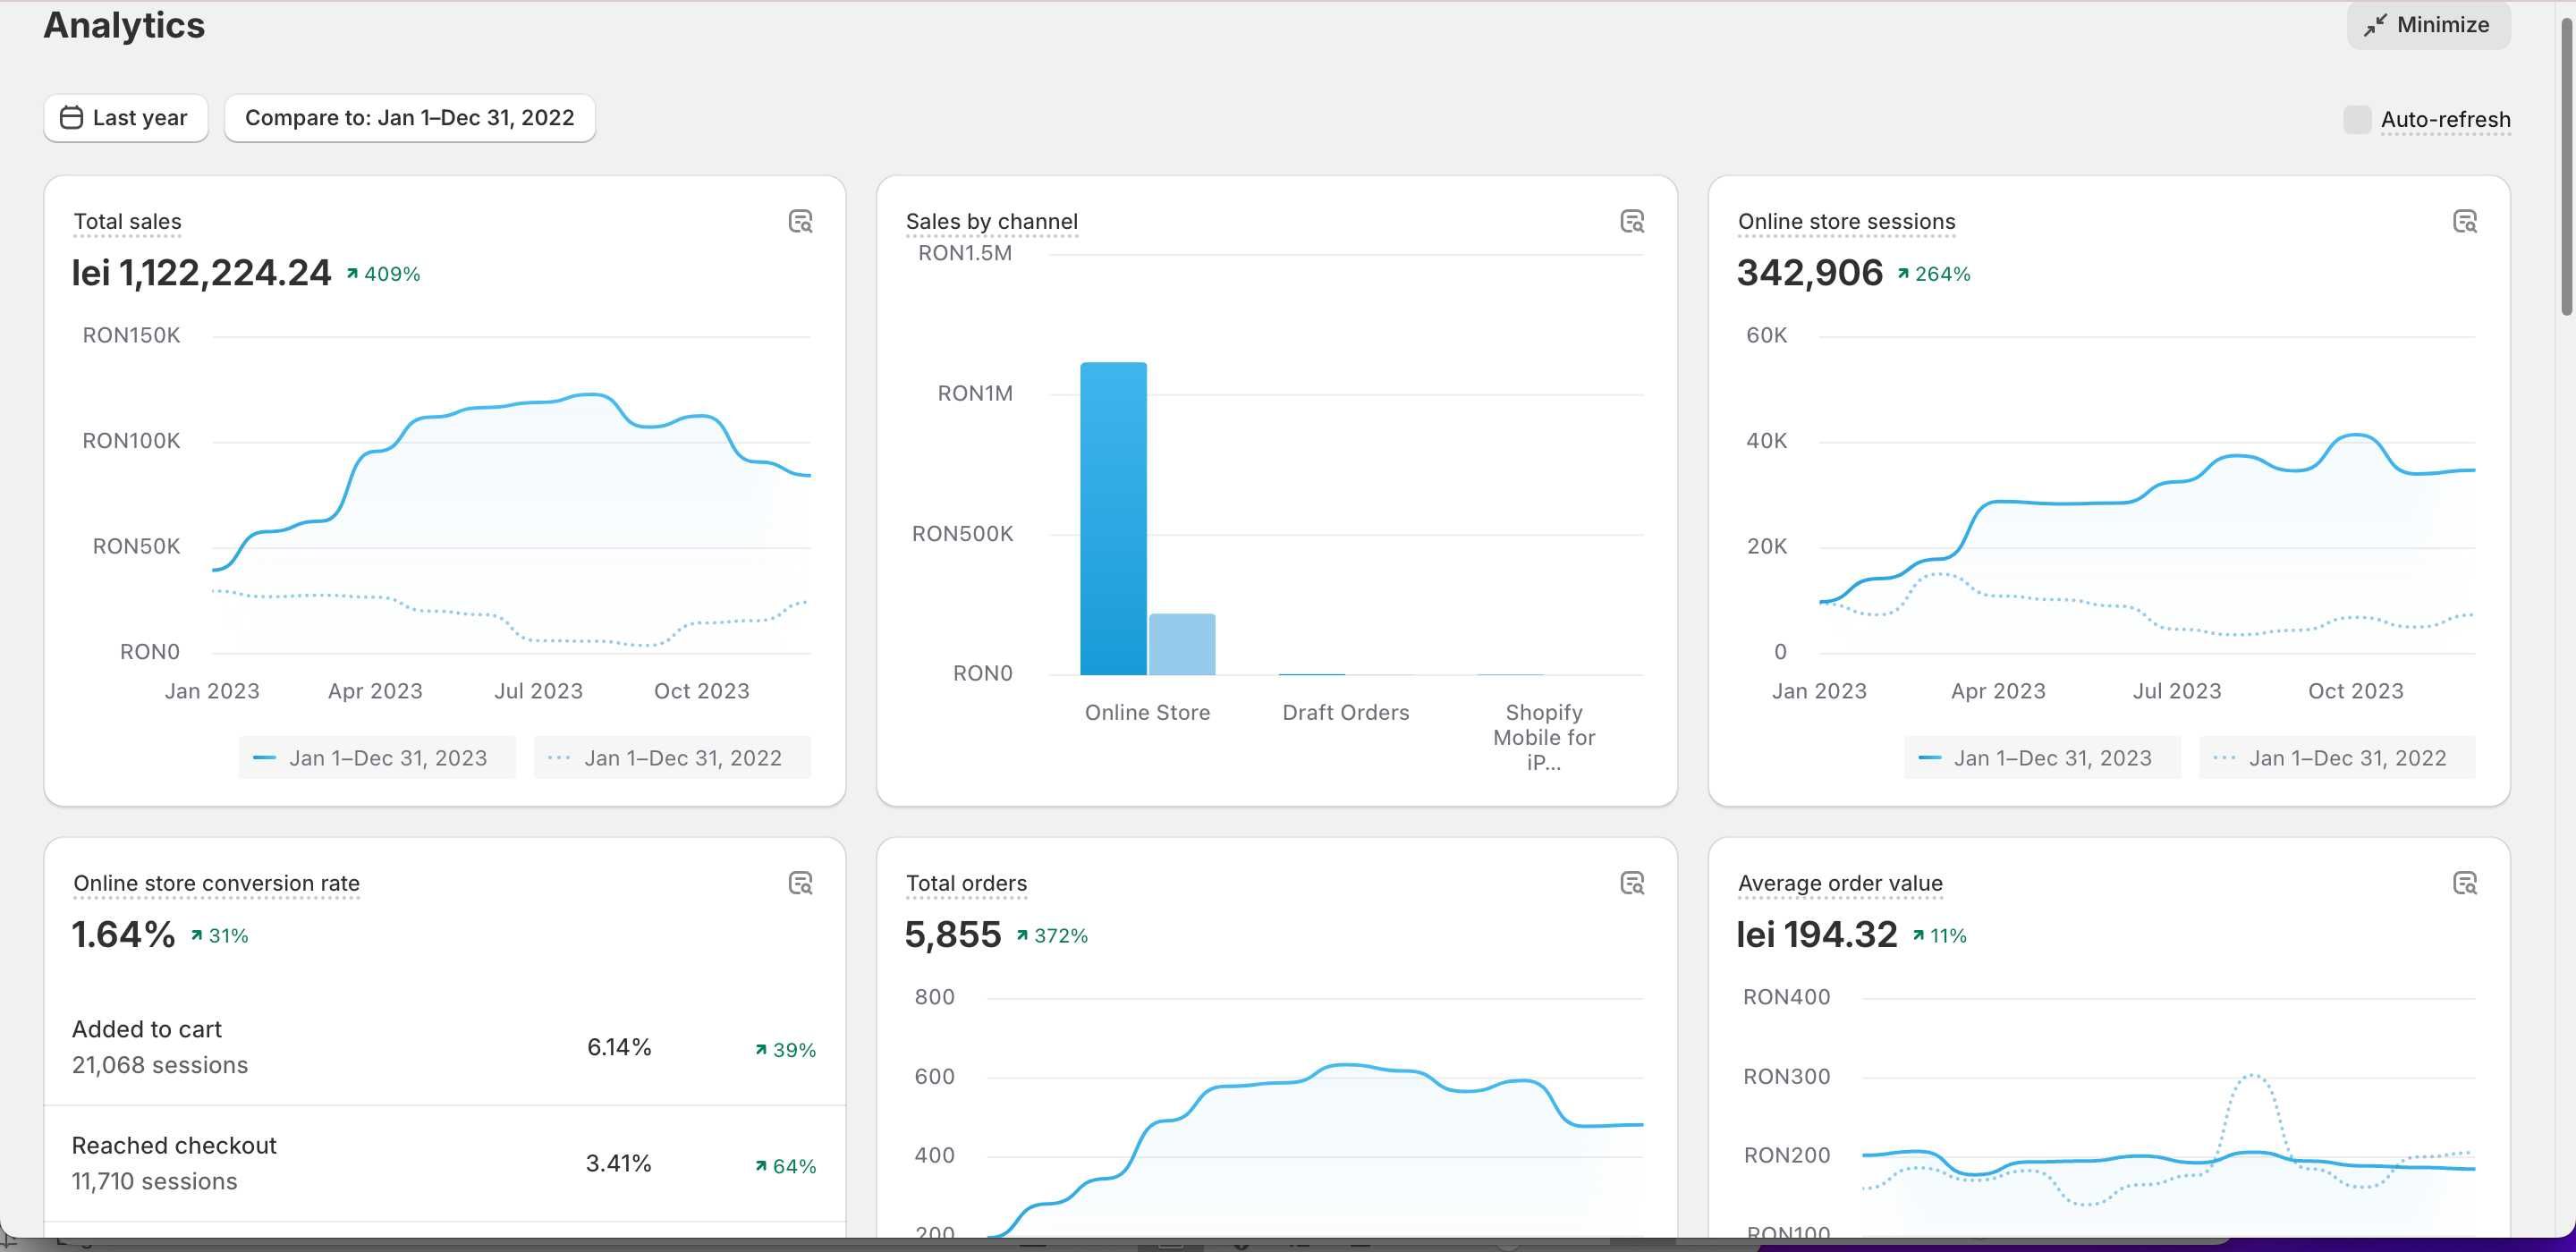Select the Added to cart row label
Viewport: 2576px width, 1252px height.
click(x=146, y=1029)
